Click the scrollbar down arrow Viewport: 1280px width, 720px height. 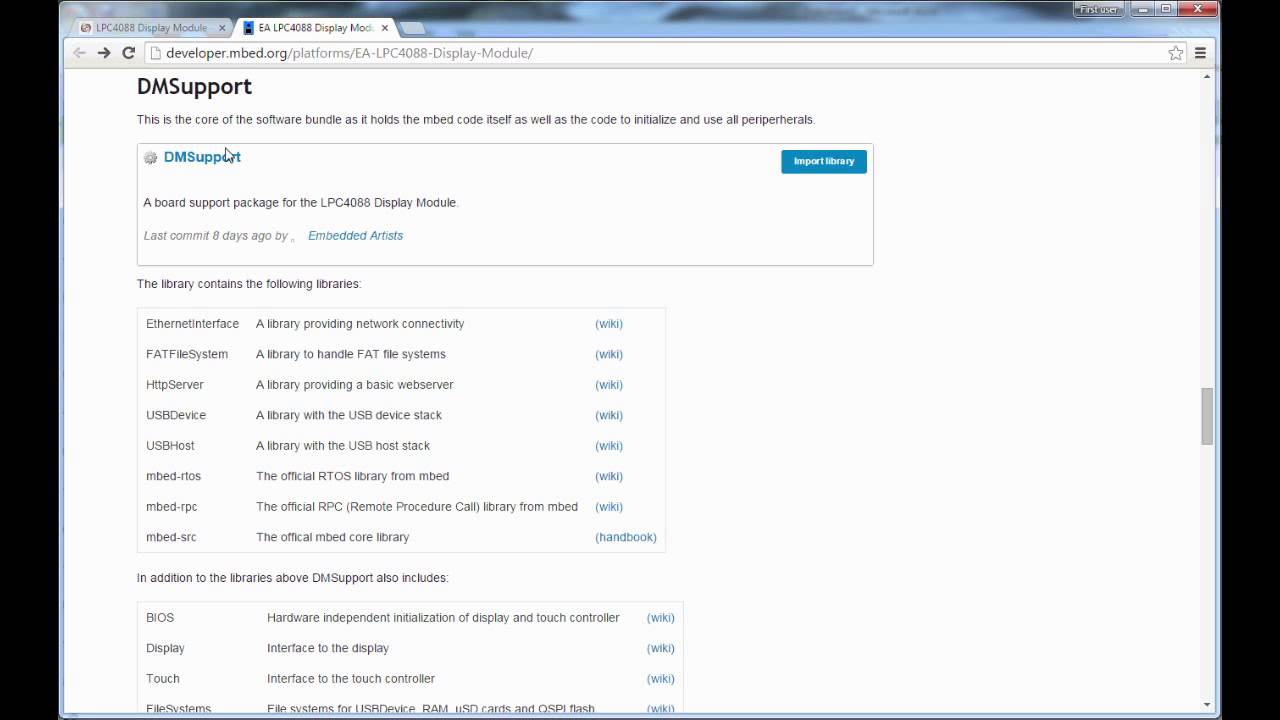pyautogui.click(x=1207, y=704)
